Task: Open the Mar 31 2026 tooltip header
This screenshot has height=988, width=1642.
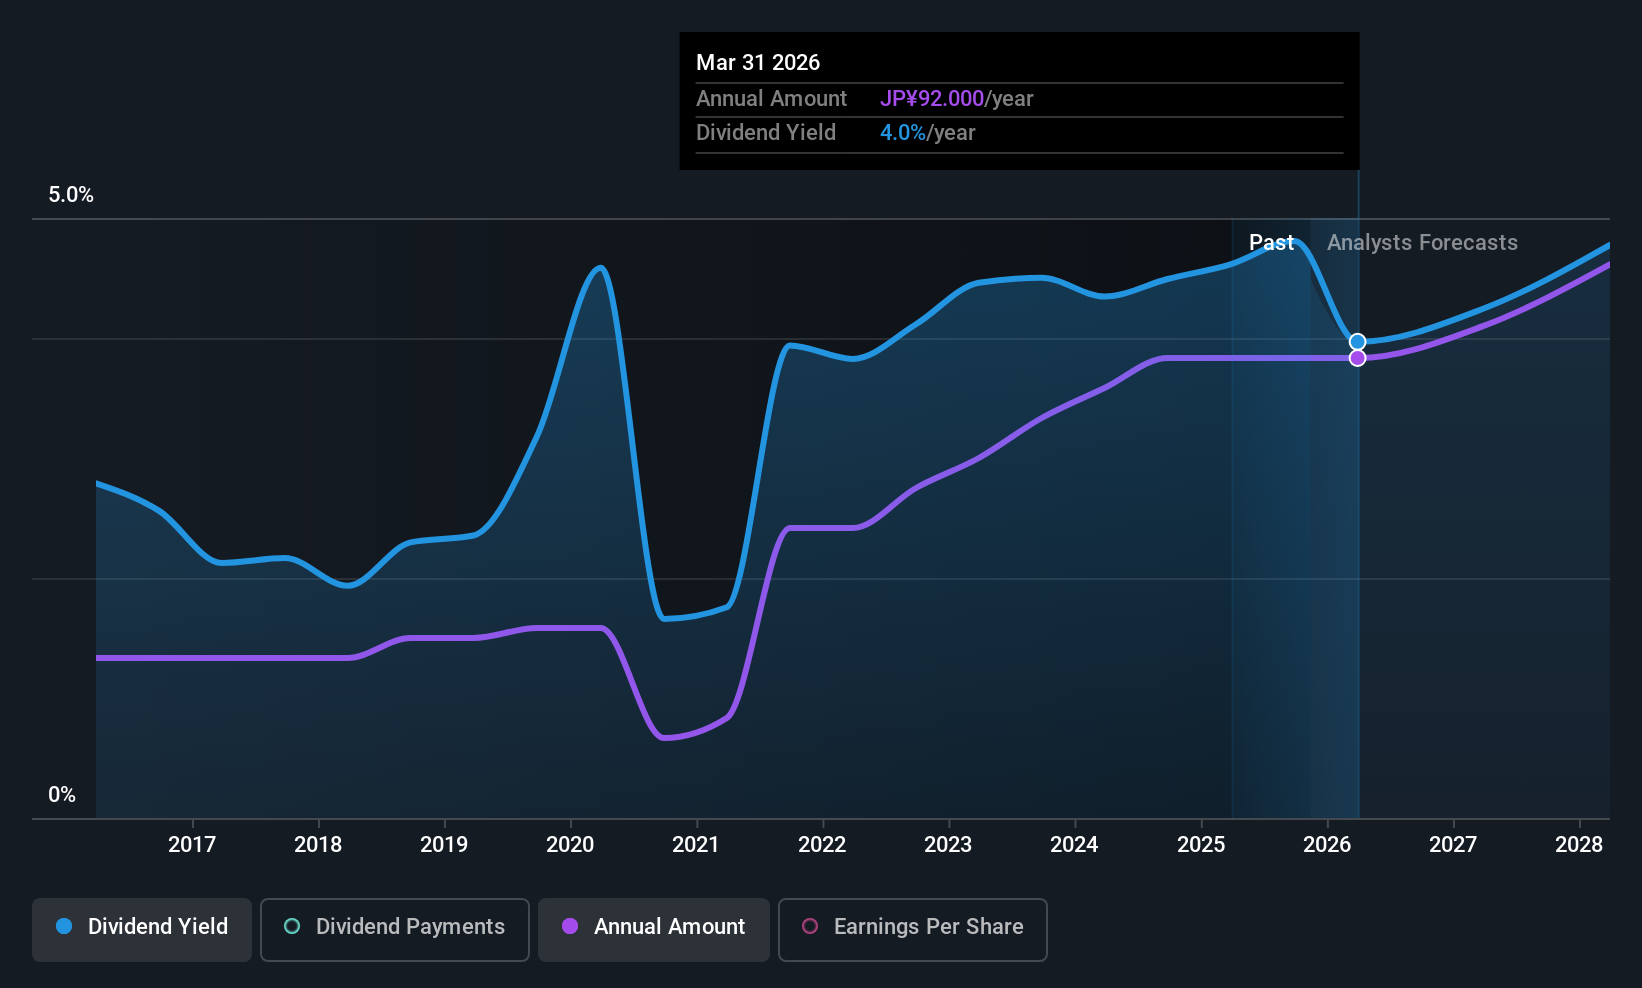Action: pyautogui.click(x=758, y=62)
